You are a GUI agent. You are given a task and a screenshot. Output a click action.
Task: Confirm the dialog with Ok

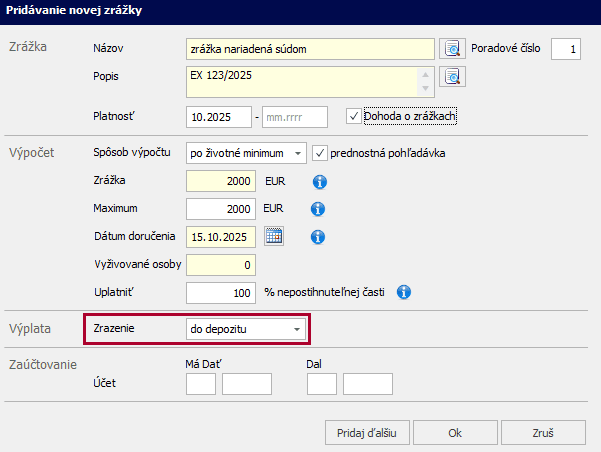(x=454, y=433)
